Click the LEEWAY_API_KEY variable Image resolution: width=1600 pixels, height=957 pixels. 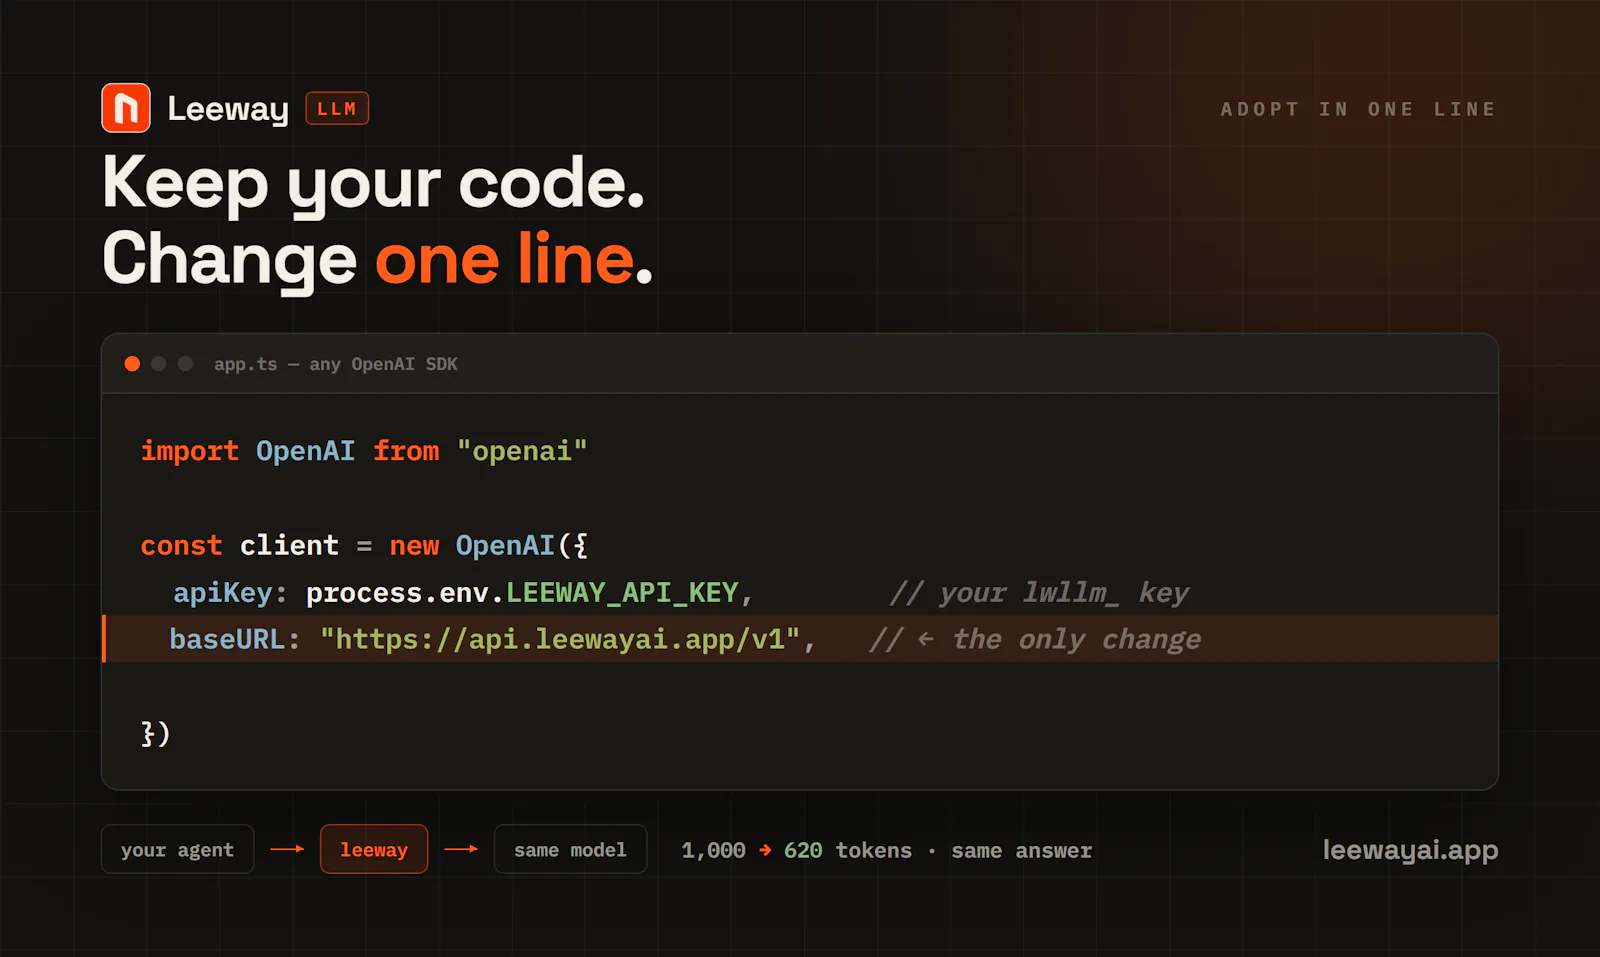(622, 593)
